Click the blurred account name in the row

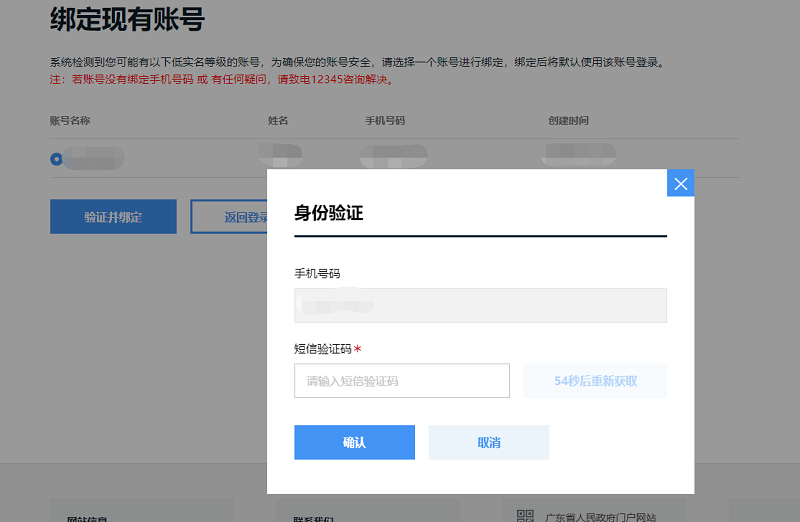[x=94, y=158]
